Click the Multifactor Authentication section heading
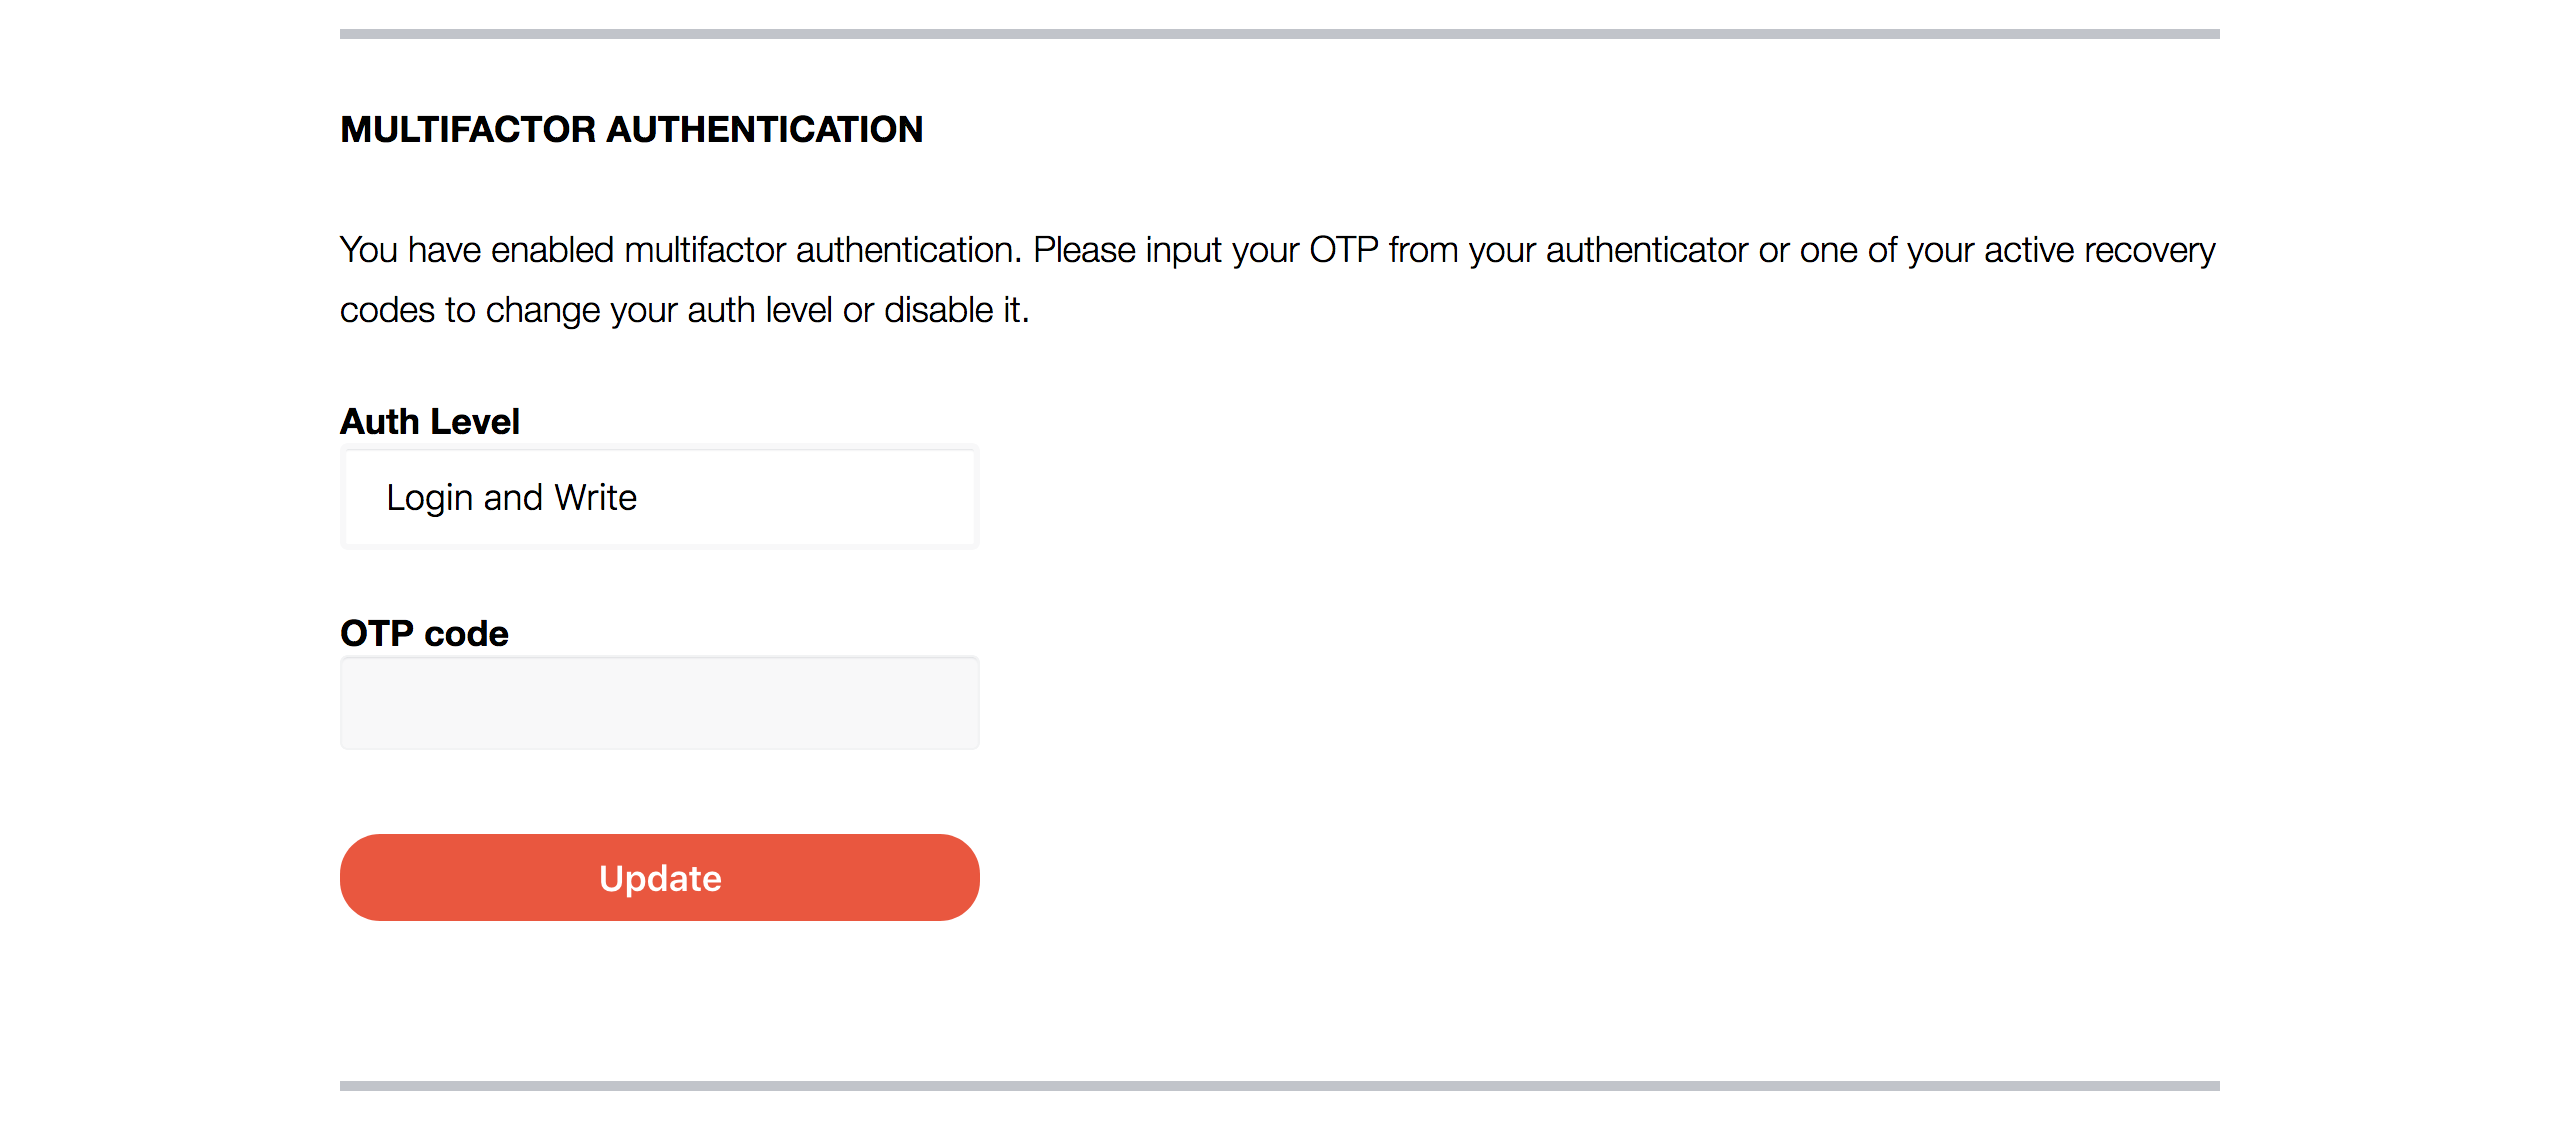Screen dimensions: 2560x1125 [631, 129]
